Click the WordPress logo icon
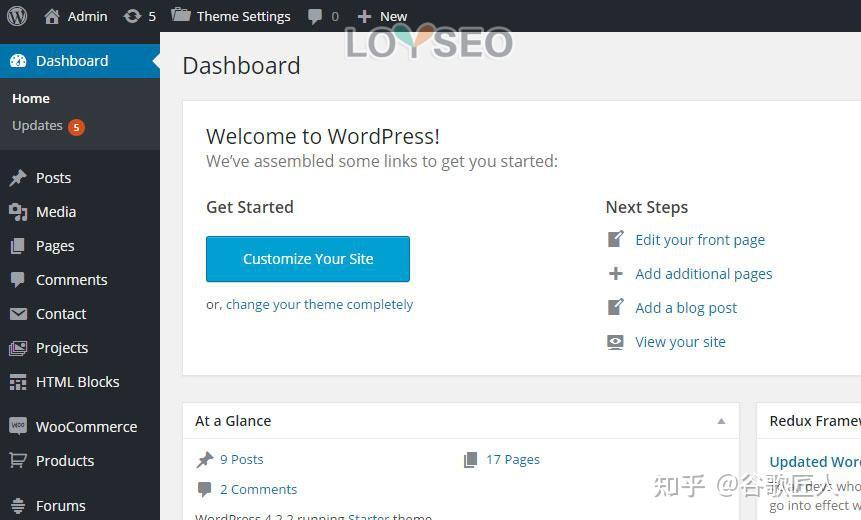Viewport: 861px width, 520px height. [17, 16]
